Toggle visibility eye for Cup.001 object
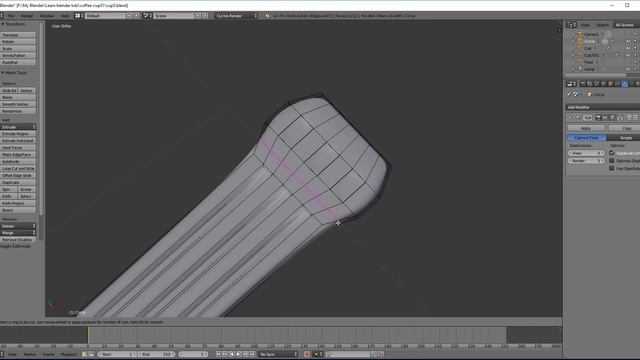 628,55
